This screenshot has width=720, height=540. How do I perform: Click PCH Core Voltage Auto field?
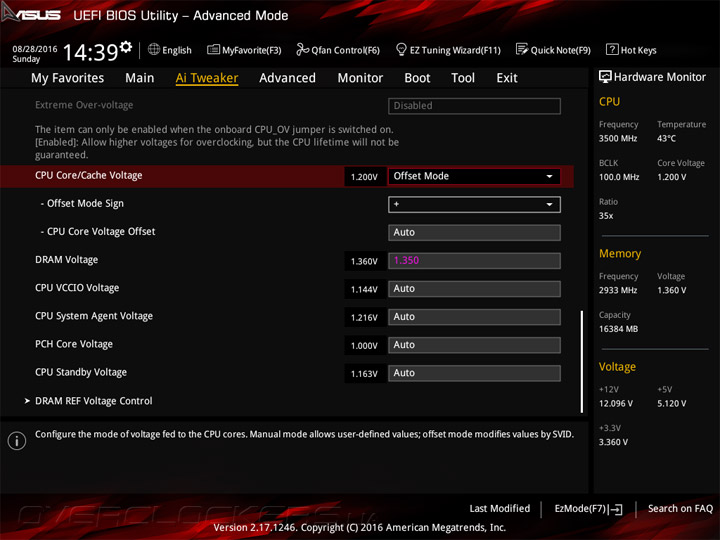coord(474,345)
